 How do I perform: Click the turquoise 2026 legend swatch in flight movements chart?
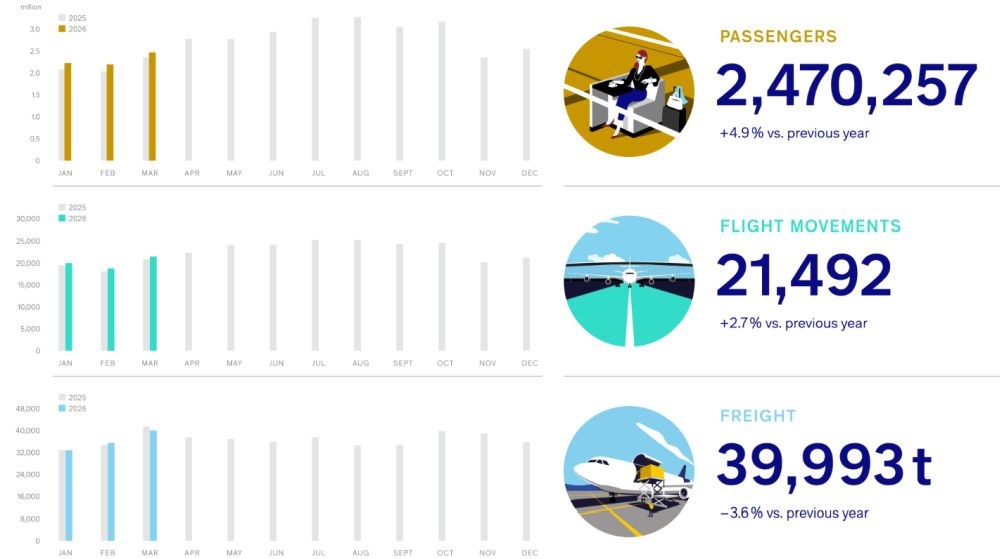[x=62, y=218]
